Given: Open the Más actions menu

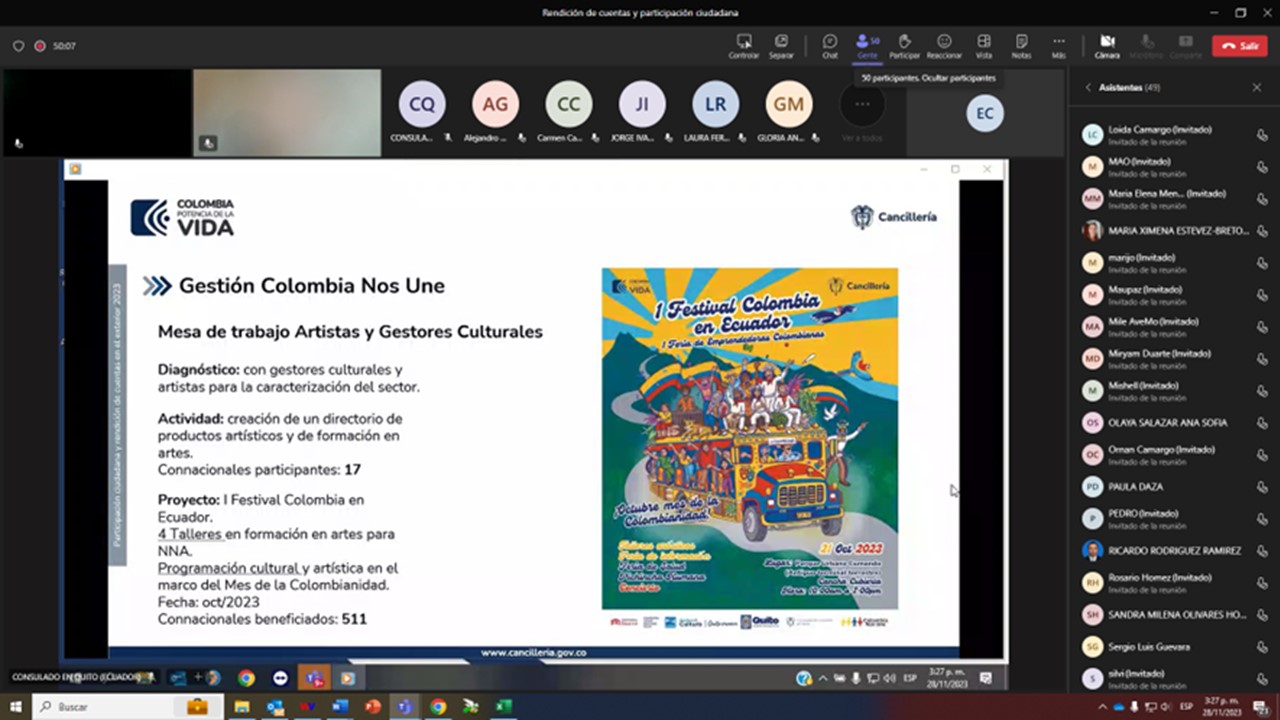Looking at the screenshot, I should coord(1058,46).
